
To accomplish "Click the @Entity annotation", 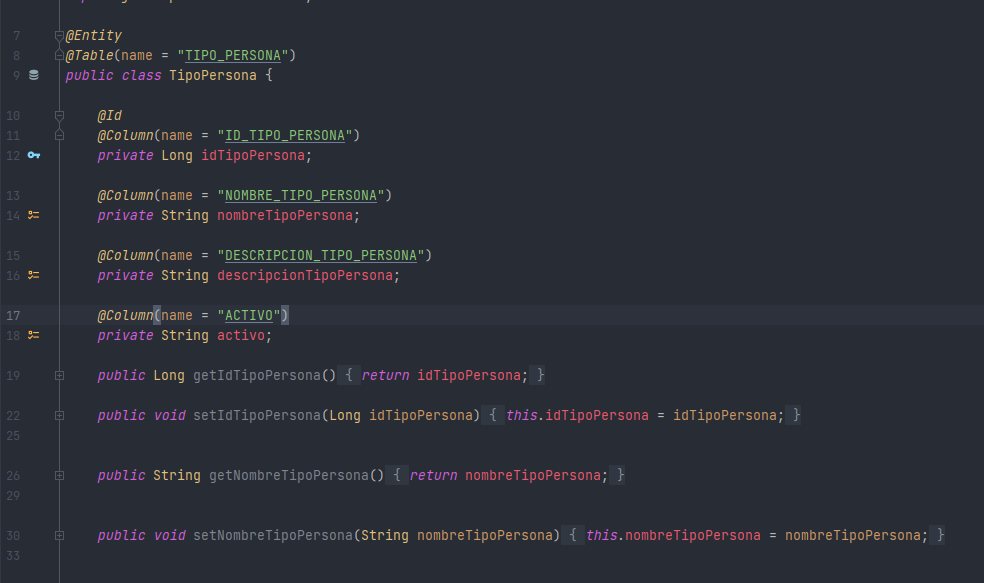I will tap(94, 36).
